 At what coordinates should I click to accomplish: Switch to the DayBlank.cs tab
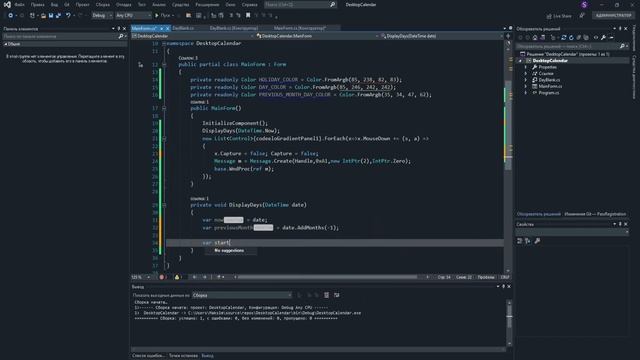coord(183,28)
